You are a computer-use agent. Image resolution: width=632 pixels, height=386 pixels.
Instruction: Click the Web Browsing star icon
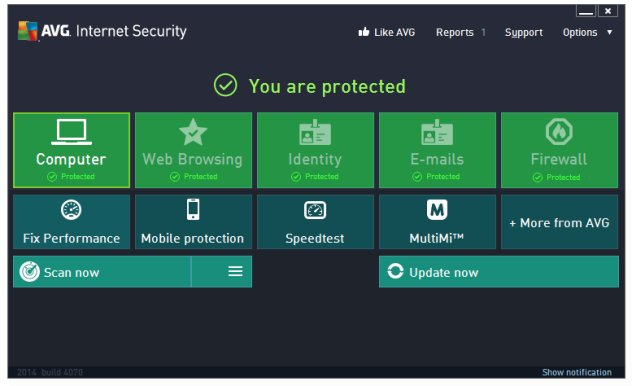point(193,132)
